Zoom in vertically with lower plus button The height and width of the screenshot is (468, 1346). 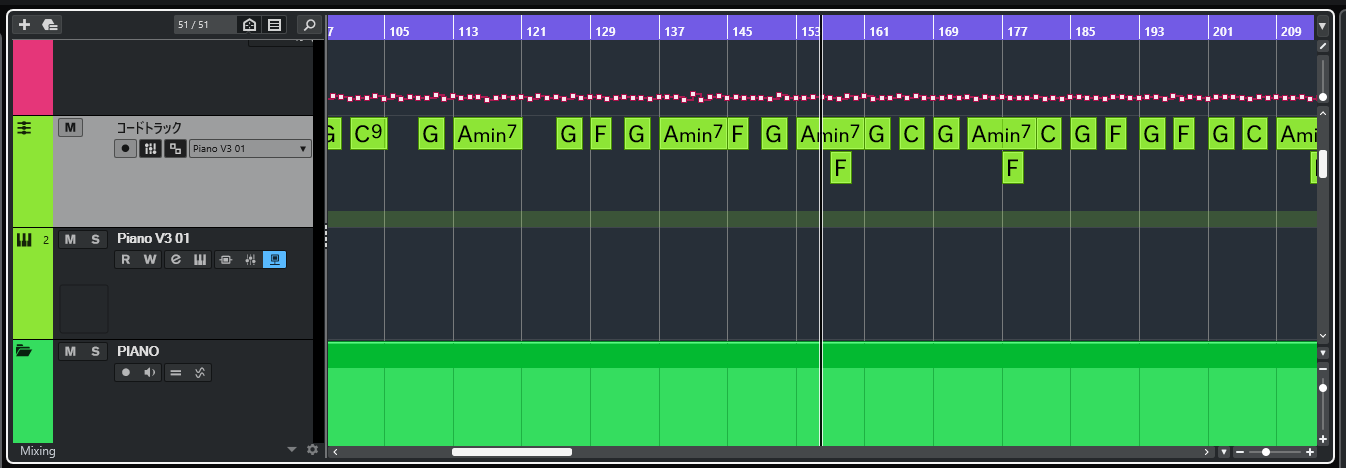pos(1323,439)
